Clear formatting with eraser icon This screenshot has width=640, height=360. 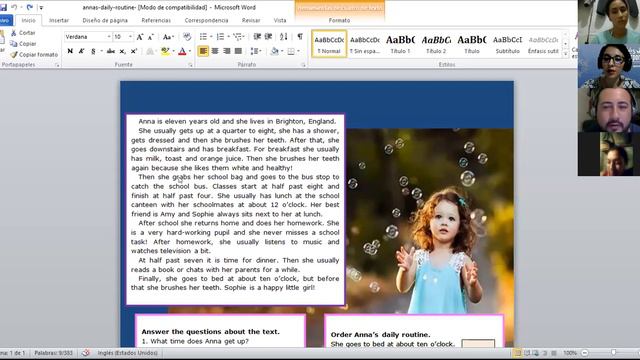187,37
